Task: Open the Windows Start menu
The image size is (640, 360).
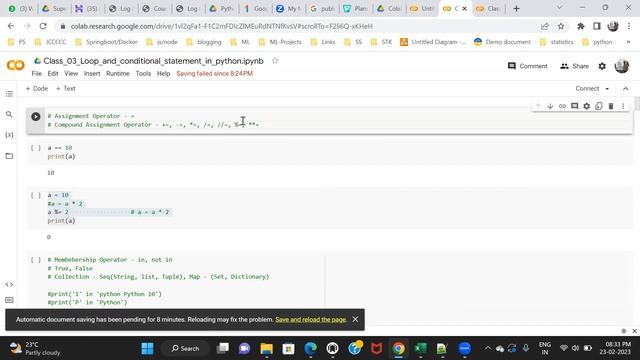Action: coord(147,349)
